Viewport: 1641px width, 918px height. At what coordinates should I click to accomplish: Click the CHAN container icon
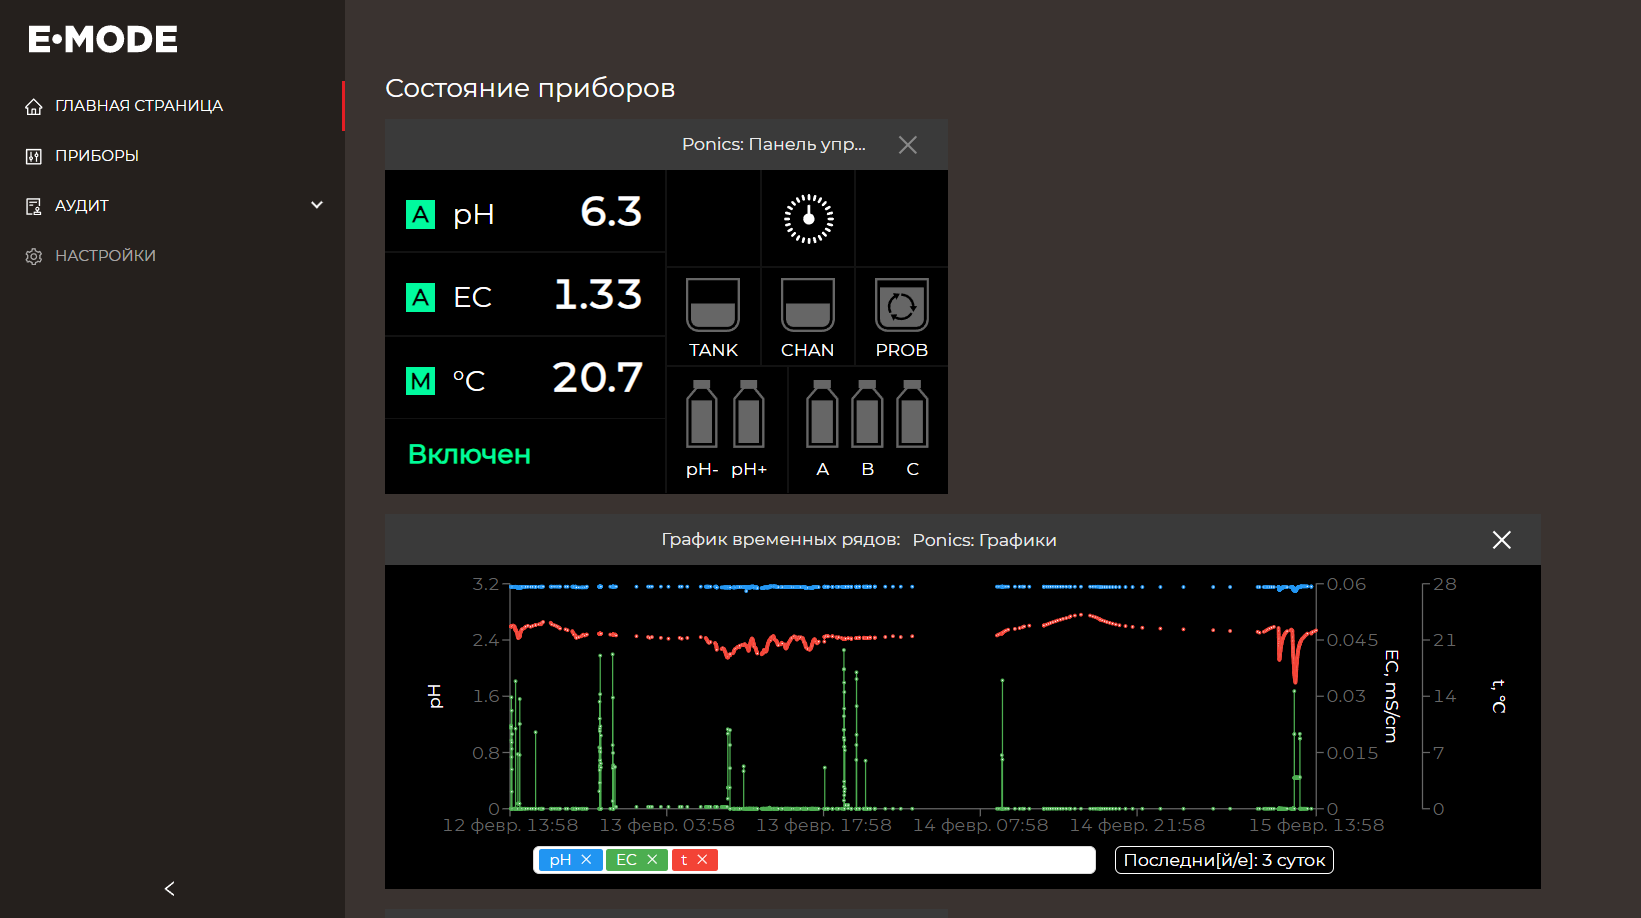pos(807,306)
